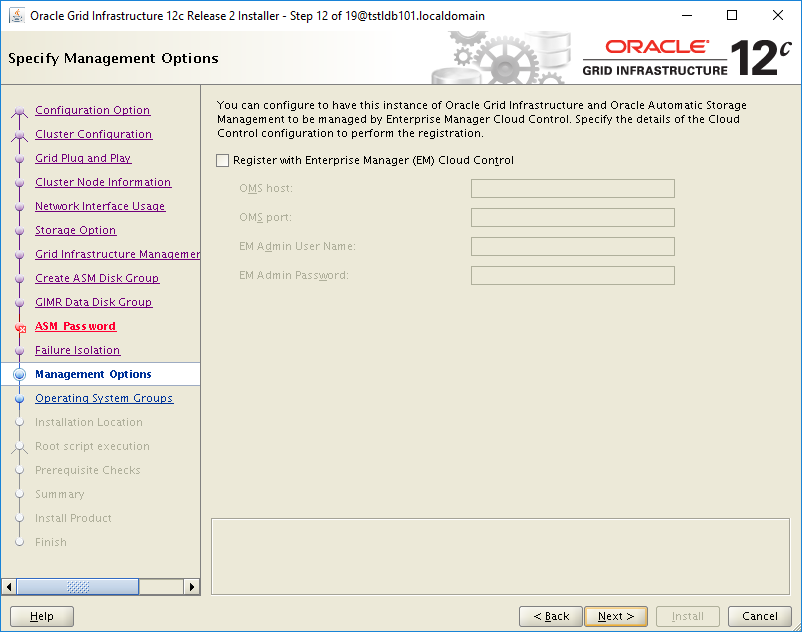
Task: Focus the EM Admin User Name field
Action: [x=572, y=246]
